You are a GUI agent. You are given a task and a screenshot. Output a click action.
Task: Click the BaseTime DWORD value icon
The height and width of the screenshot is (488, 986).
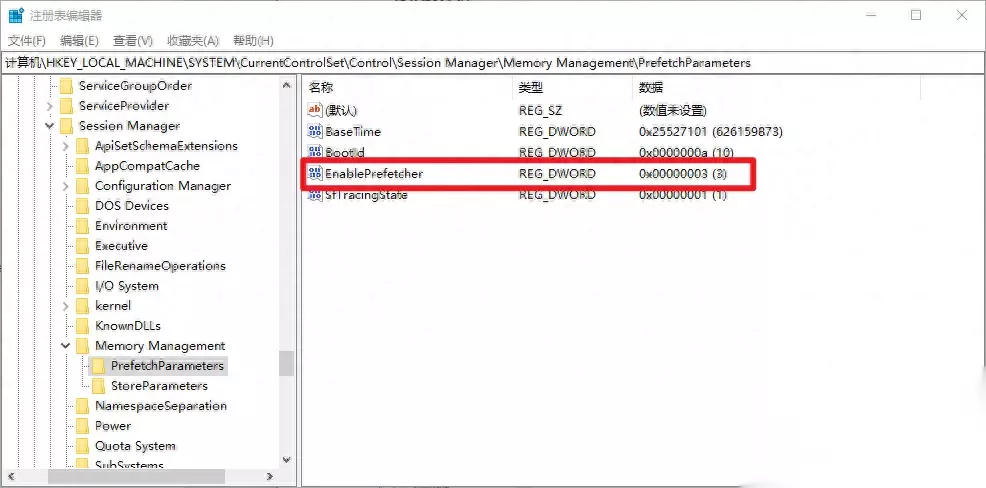click(314, 131)
